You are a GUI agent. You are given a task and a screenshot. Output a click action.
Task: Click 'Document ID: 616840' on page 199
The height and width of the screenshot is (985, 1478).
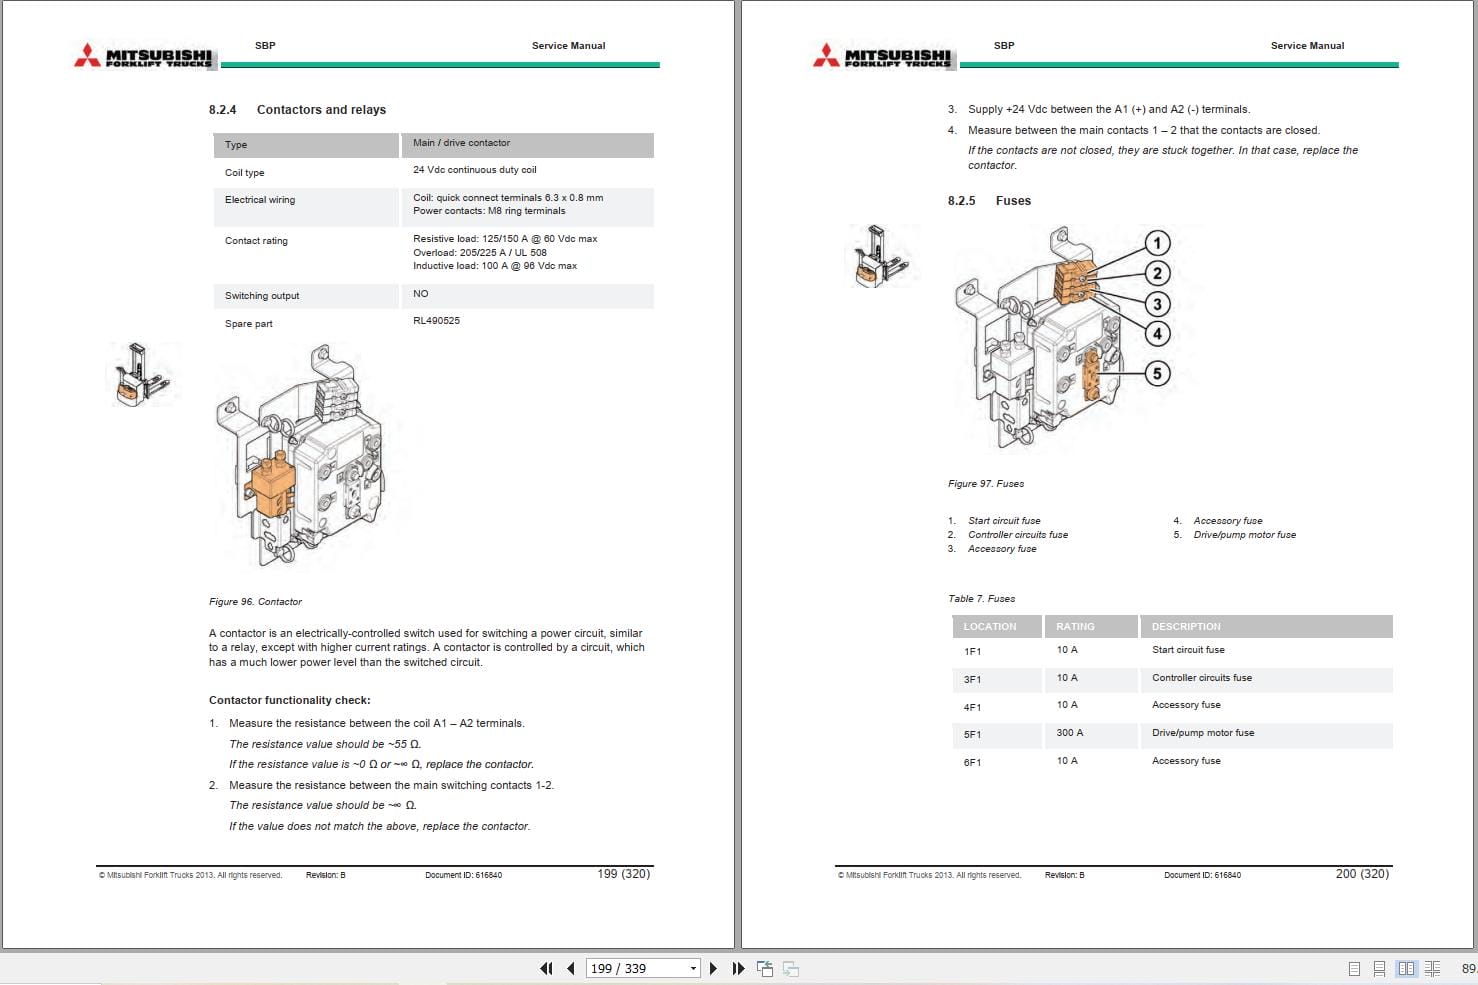[464, 875]
